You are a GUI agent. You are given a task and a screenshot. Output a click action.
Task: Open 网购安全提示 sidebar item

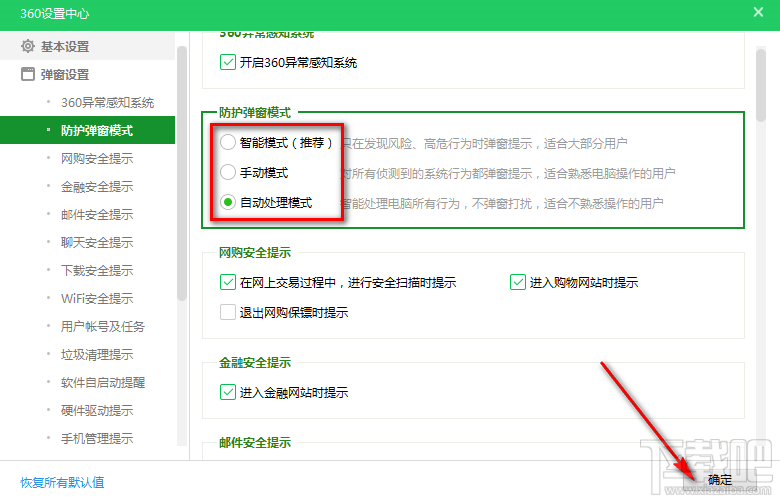pos(97,159)
